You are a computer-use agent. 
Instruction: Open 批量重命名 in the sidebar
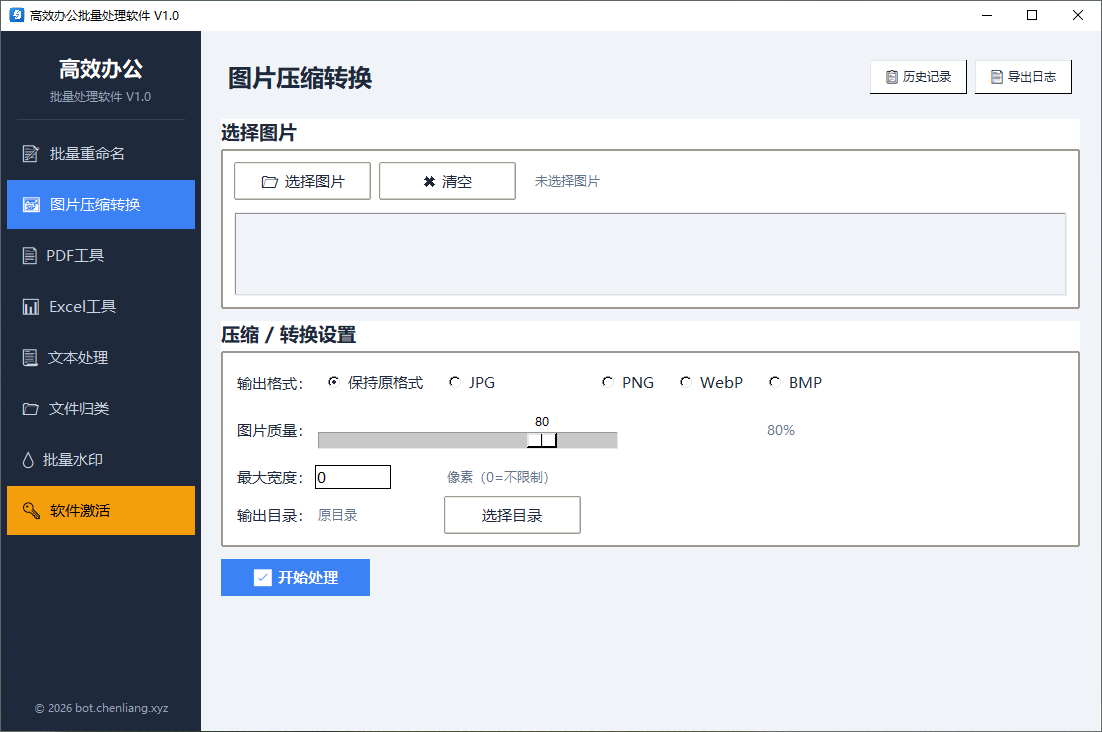pos(101,154)
